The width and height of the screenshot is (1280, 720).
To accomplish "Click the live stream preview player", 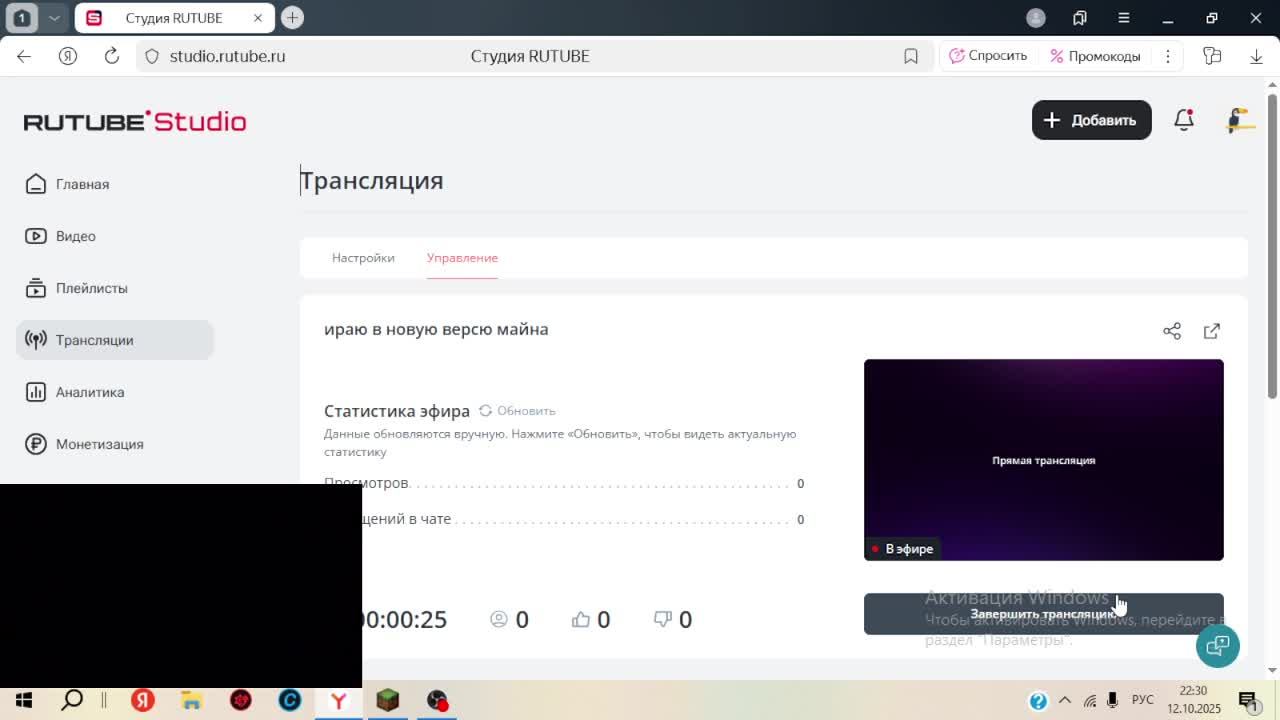I will (x=1044, y=460).
